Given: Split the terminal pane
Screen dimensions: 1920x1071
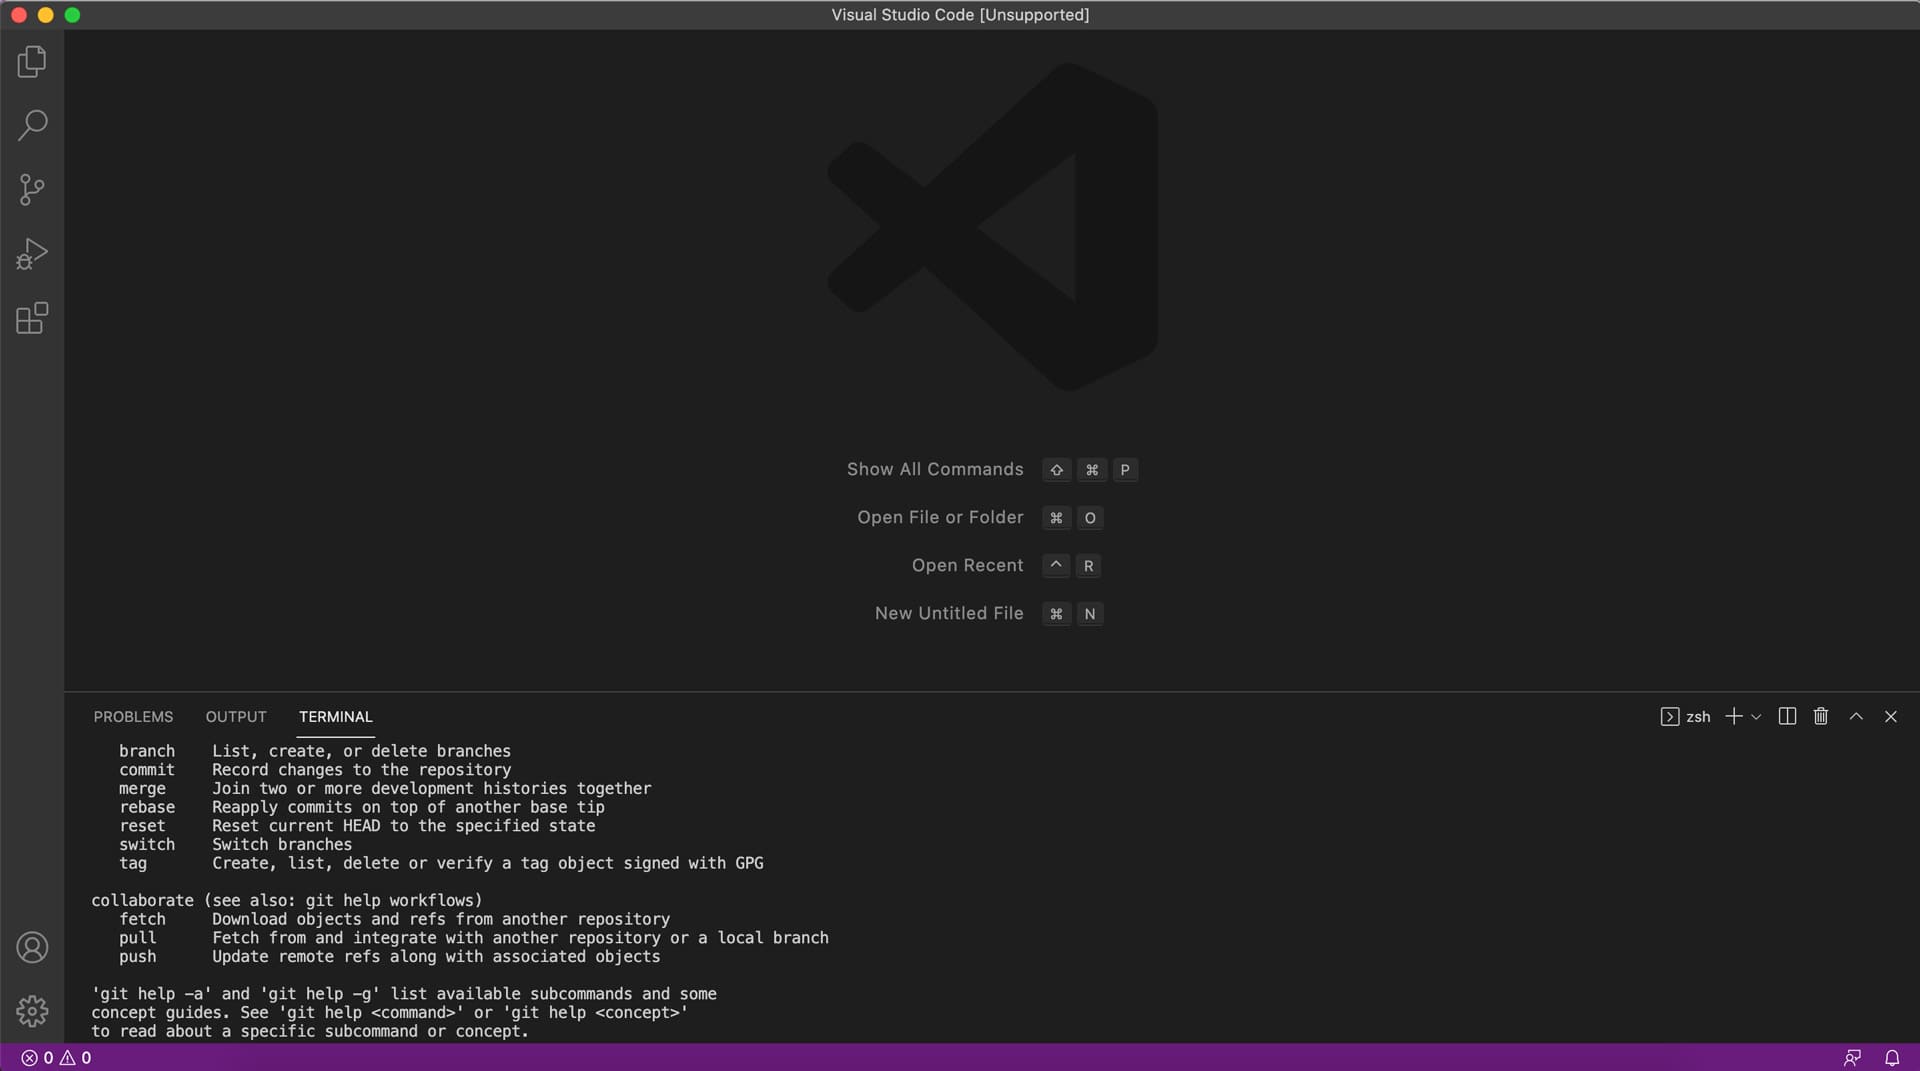Looking at the screenshot, I should [1787, 716].
